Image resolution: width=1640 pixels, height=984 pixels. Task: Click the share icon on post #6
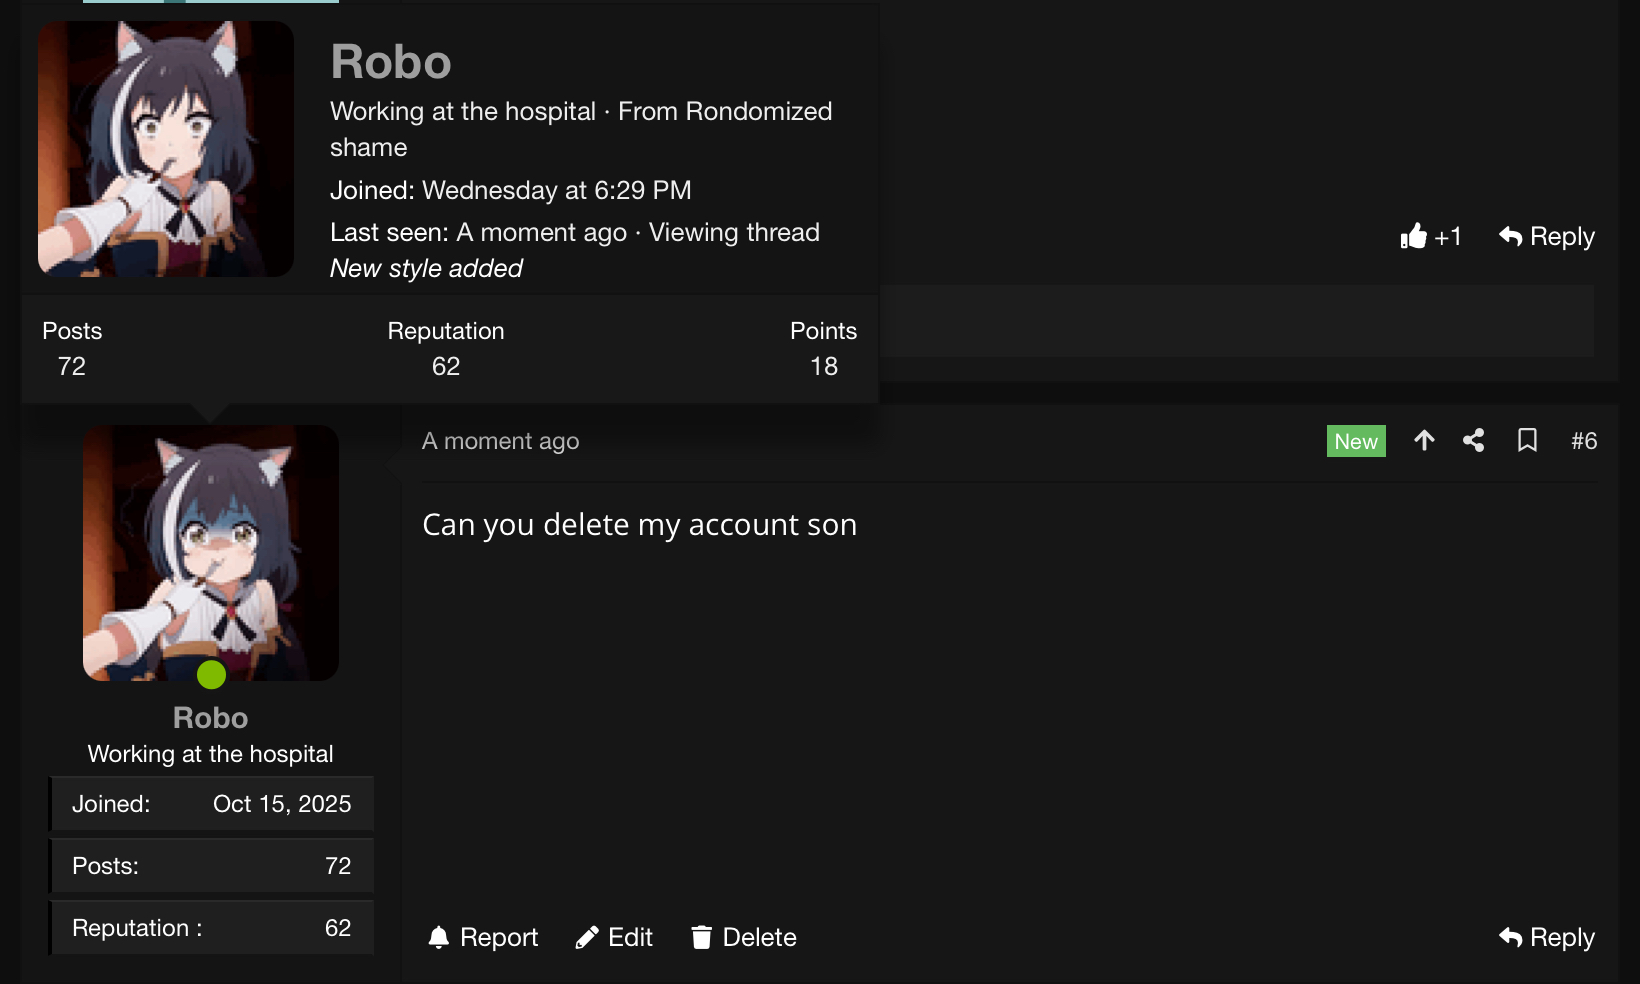[x=1473, y=441]
